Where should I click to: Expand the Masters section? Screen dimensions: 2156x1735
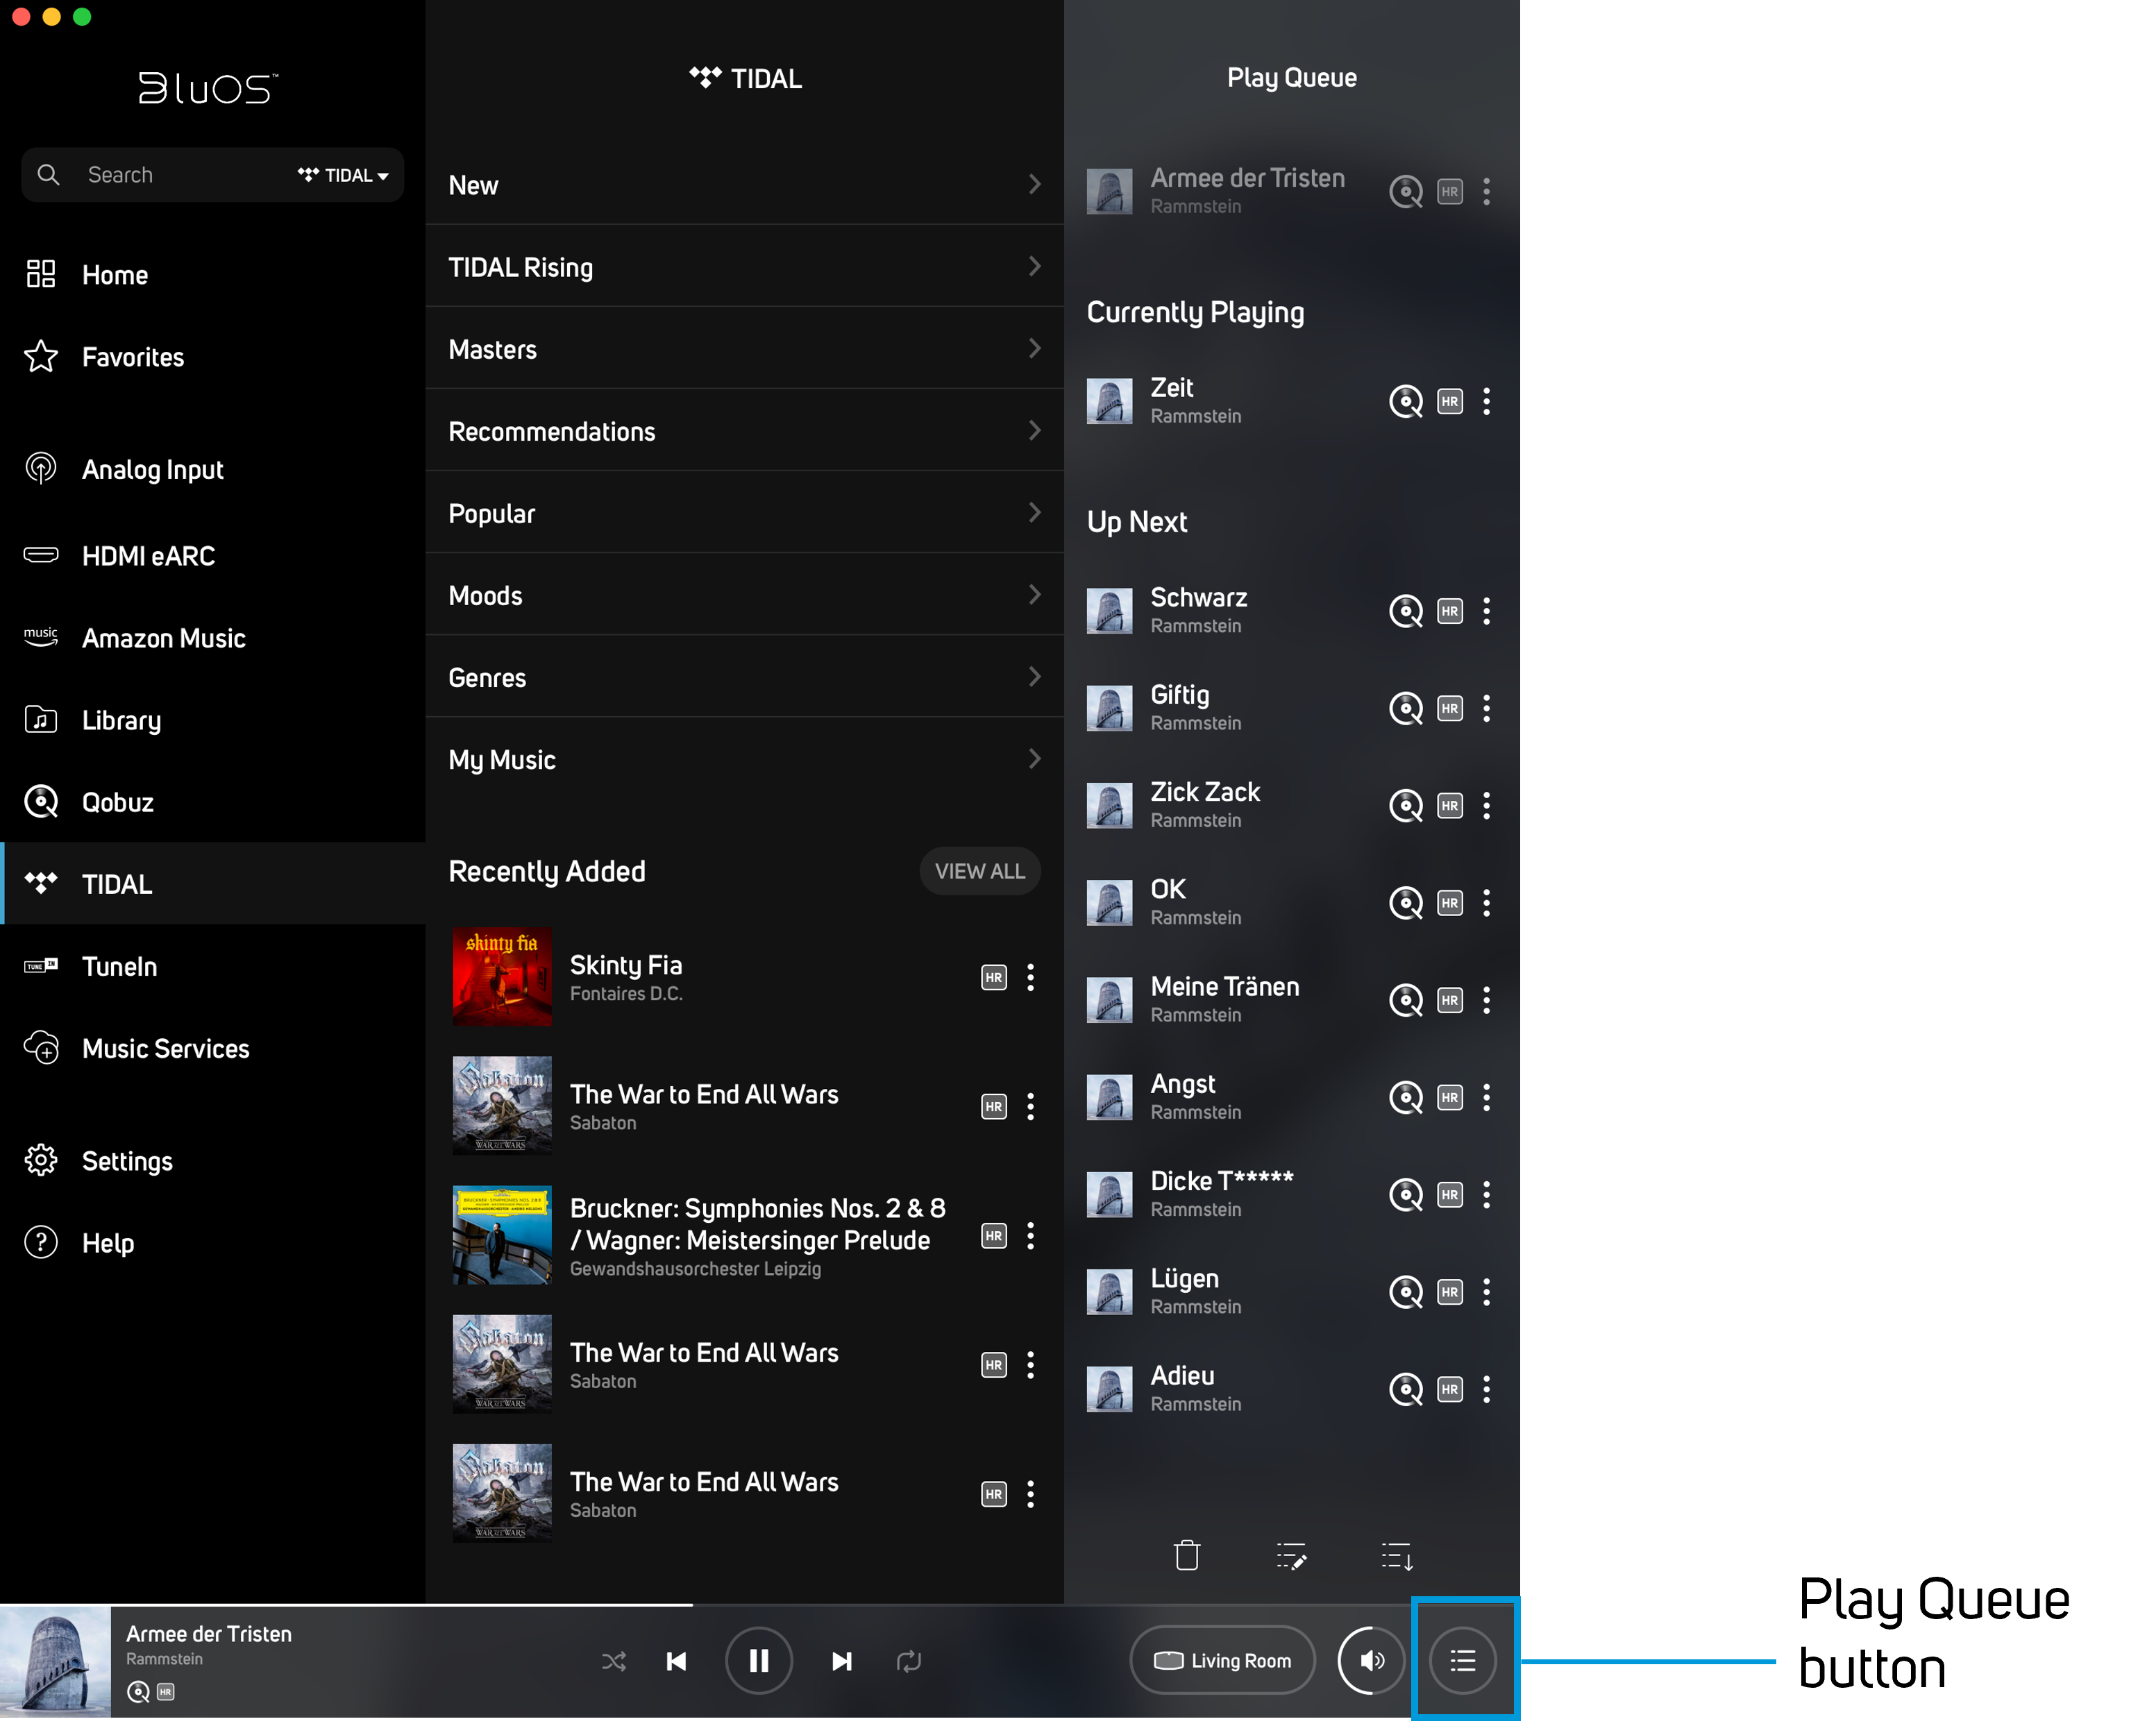point(745,348)
